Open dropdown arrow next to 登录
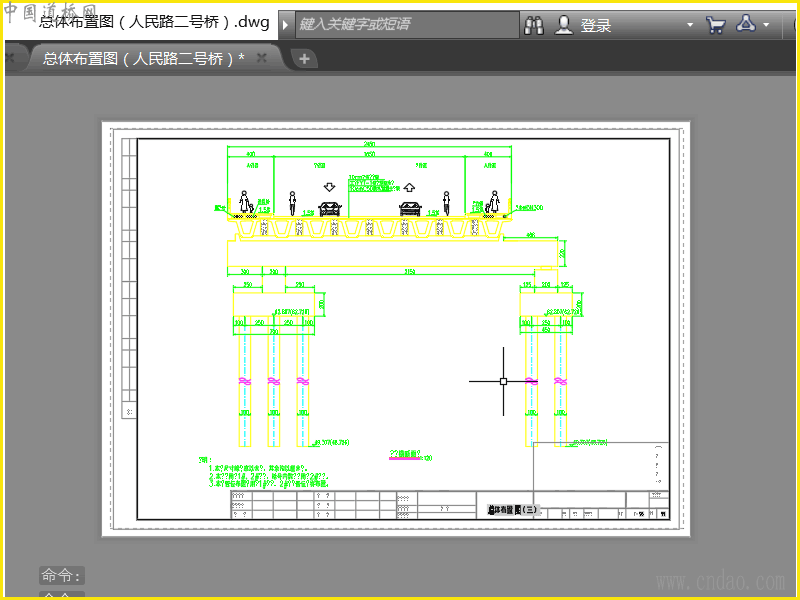The height and width of the screenshot is (600, 800). click(690, 25)
